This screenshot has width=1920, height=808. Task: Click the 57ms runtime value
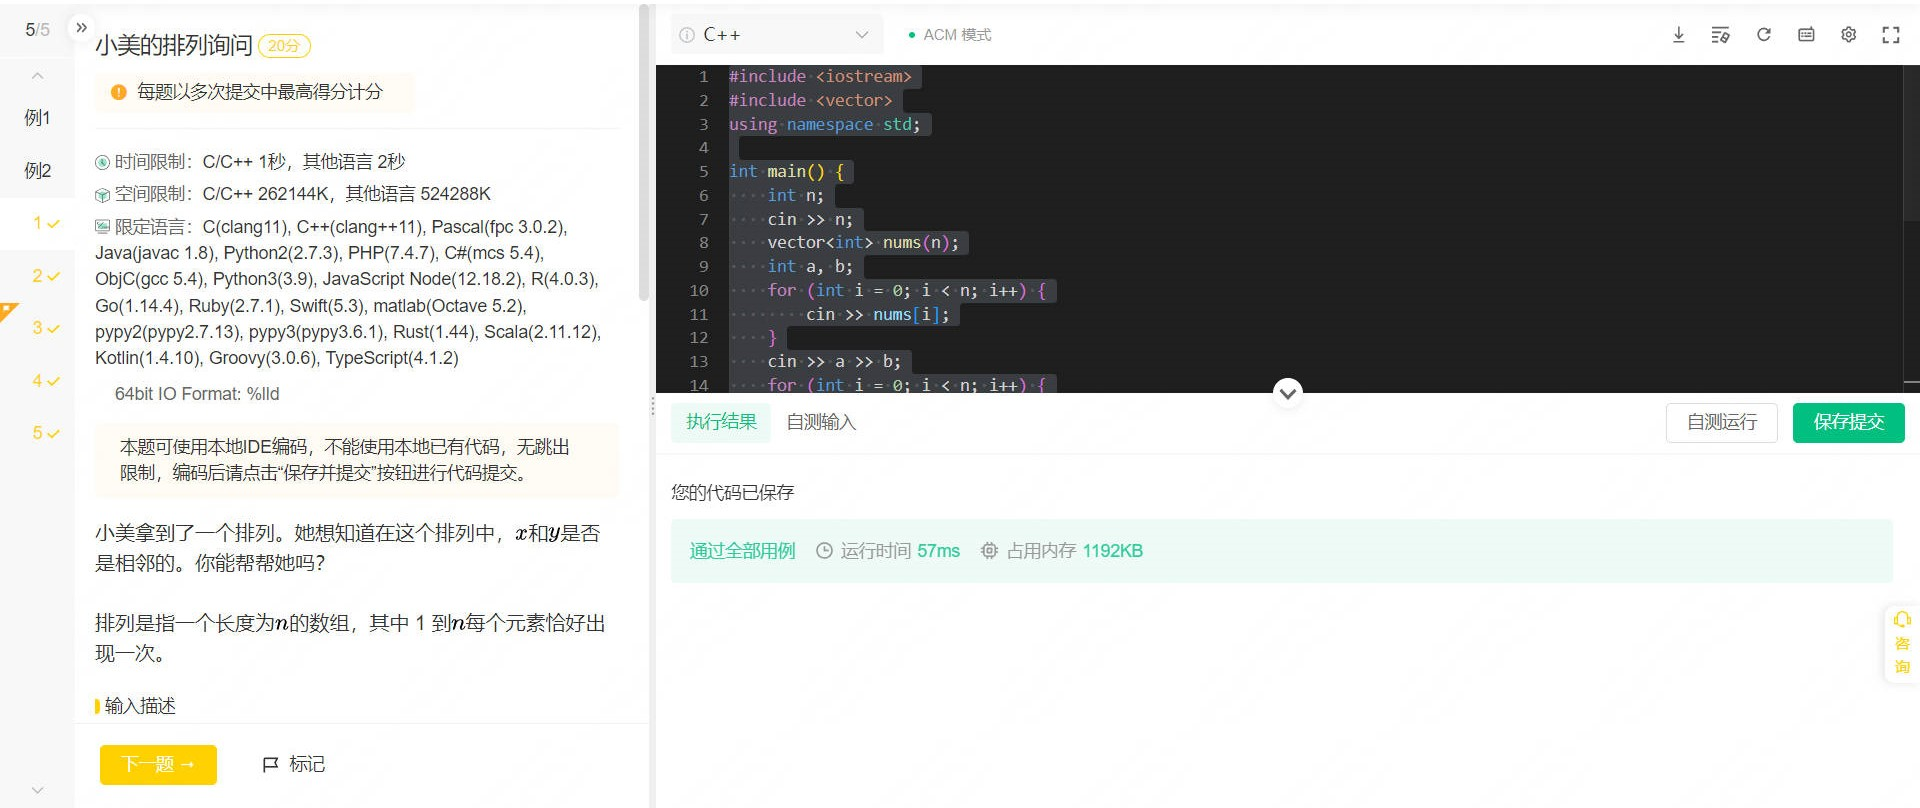(x=938, y=551)
